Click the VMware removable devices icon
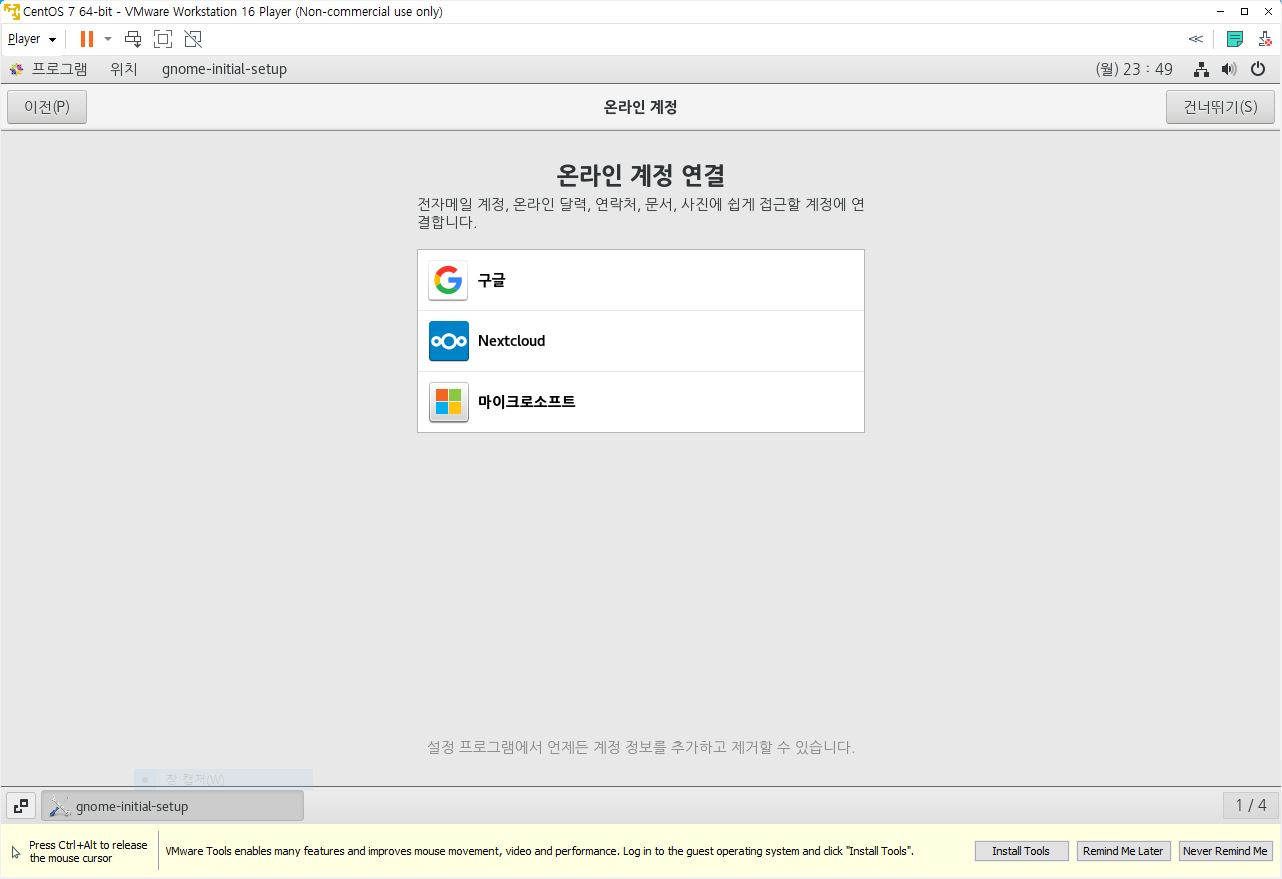 (1264, 39)
